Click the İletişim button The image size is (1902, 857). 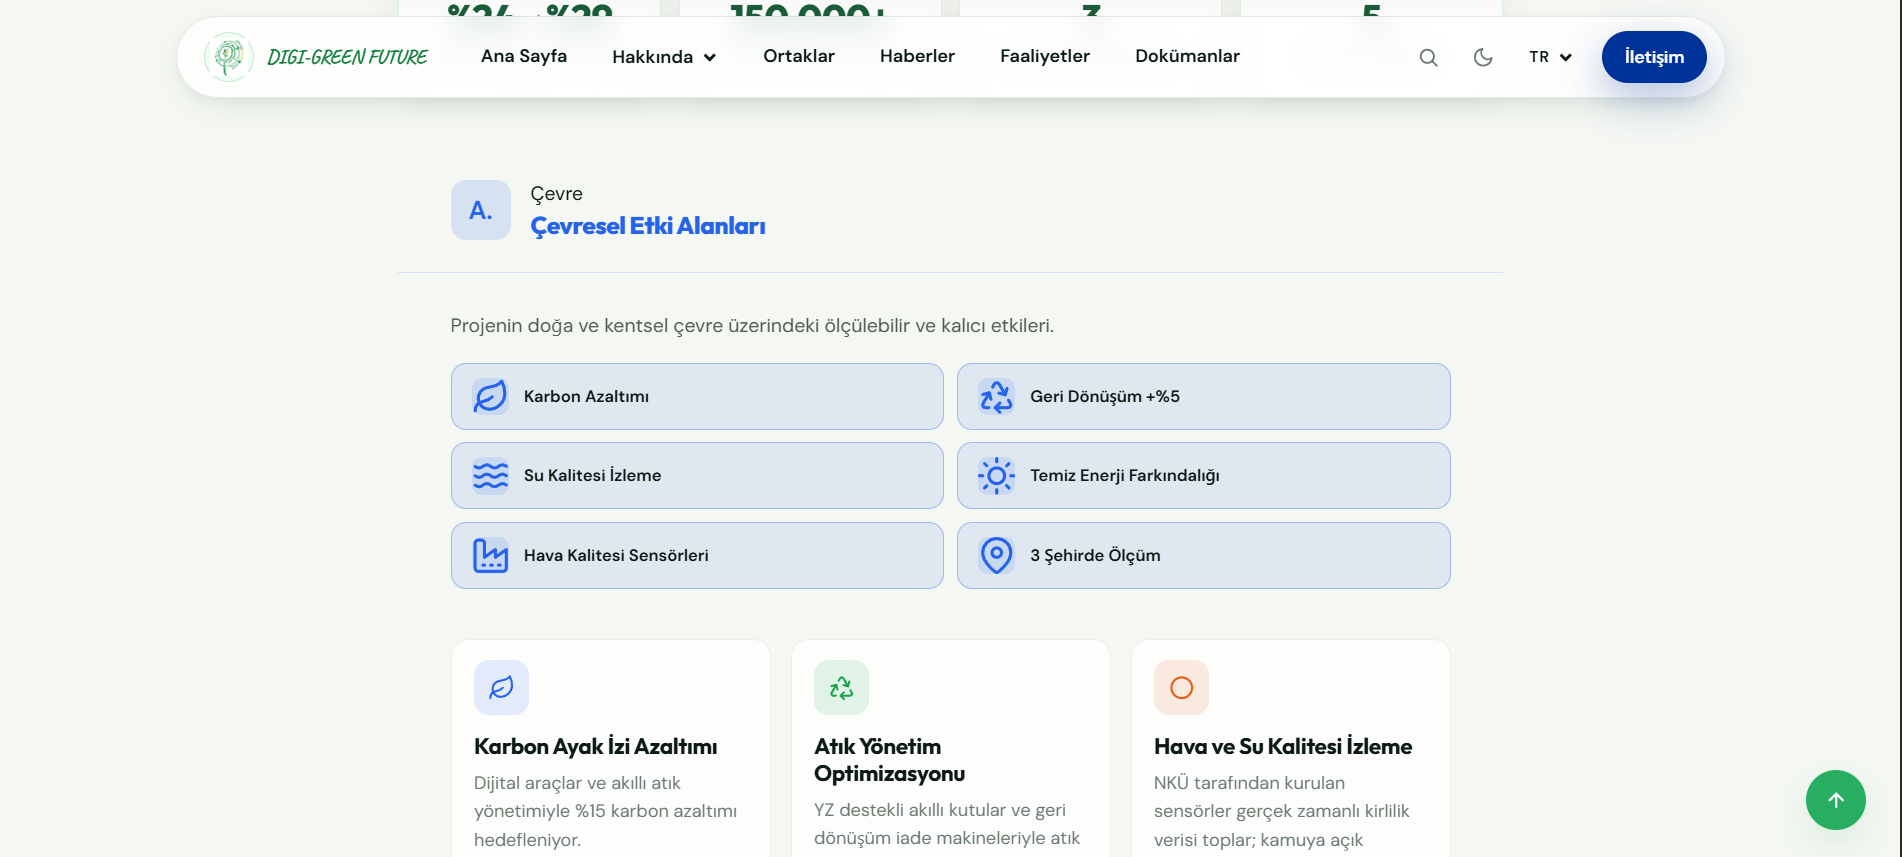[1654, 57]
